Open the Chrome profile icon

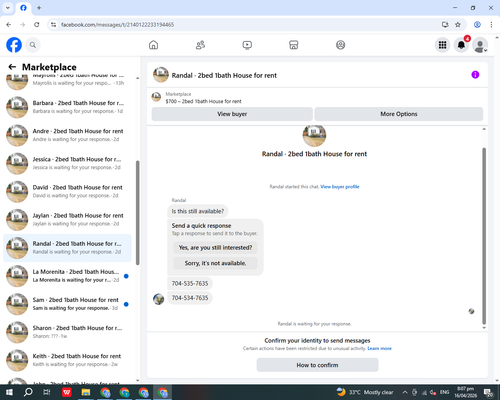pos(477,25)
